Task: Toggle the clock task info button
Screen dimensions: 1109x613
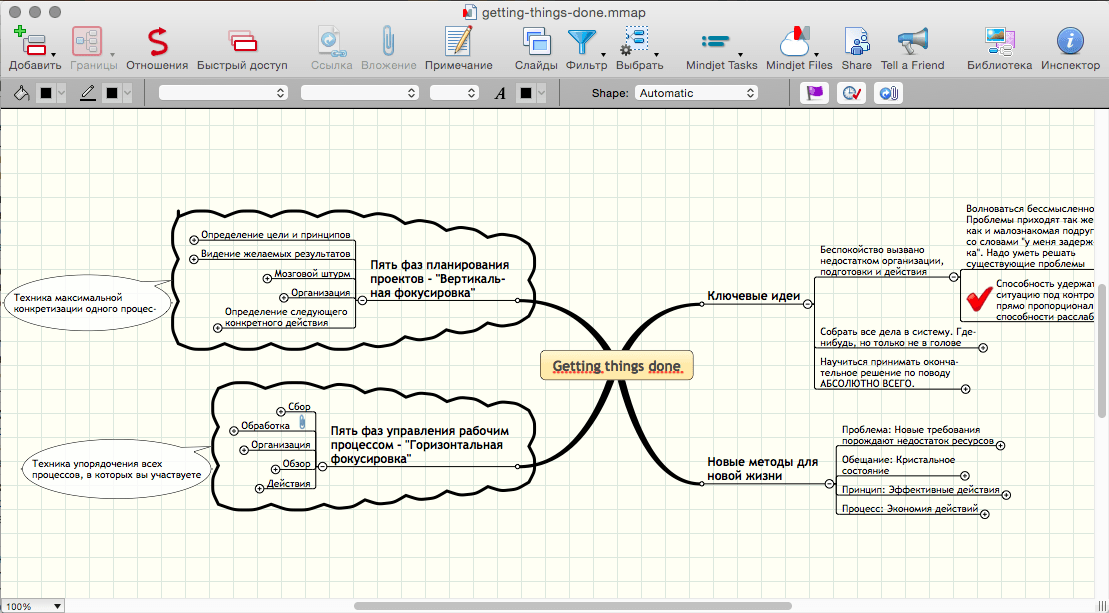Action: [852, 93]
